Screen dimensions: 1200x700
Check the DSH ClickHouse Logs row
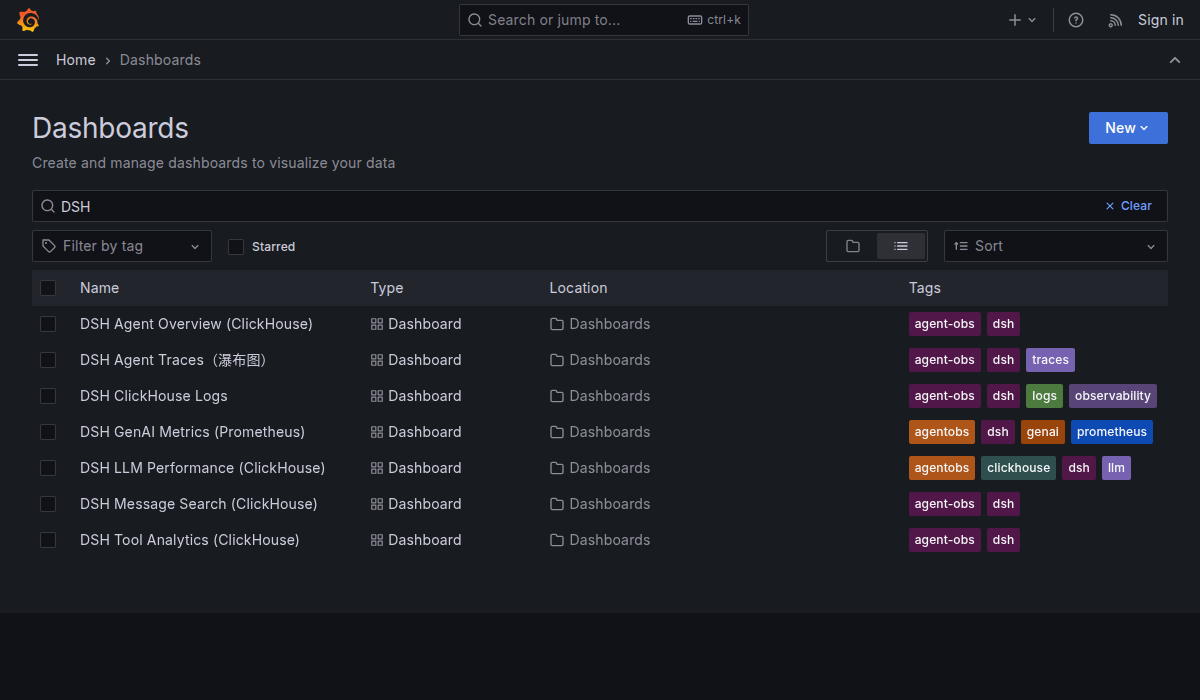point(48,396)
